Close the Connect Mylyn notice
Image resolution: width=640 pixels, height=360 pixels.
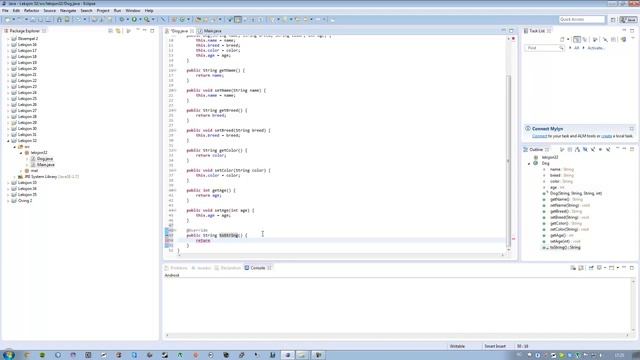pos(631,129)
